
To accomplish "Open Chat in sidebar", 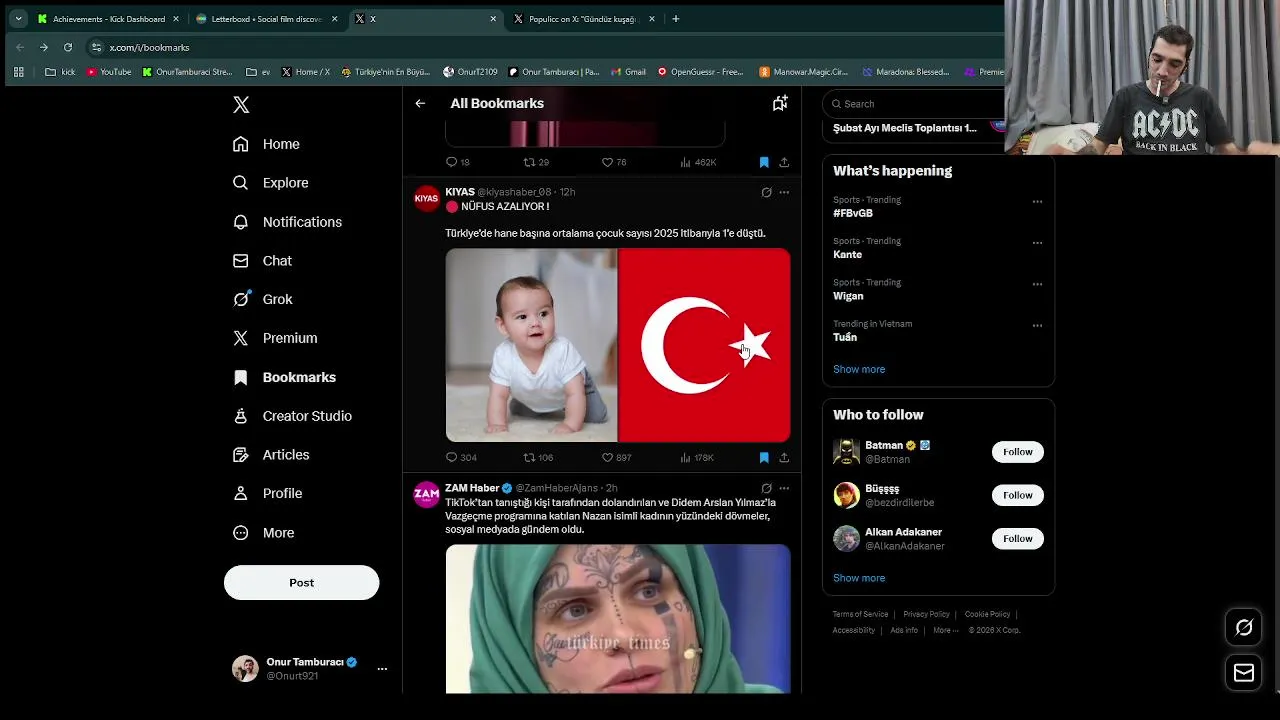I will point(262,261).
